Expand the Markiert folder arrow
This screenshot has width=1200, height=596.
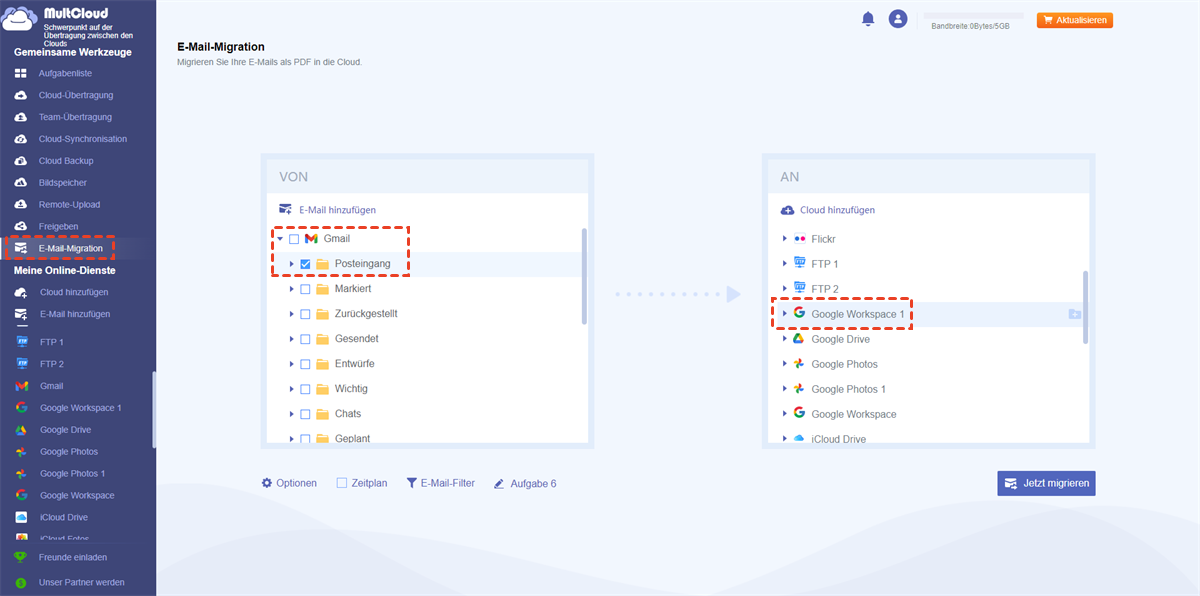click(291, 289)
